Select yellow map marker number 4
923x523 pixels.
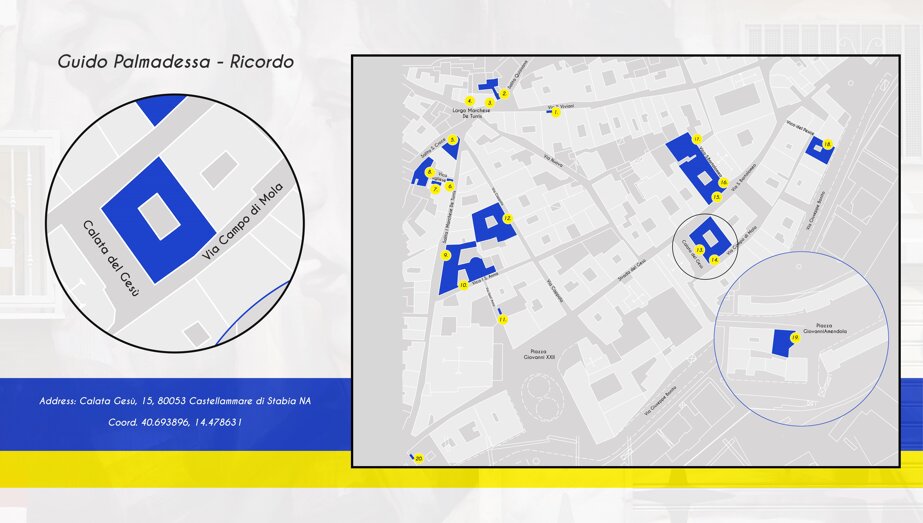coord(469,101)
